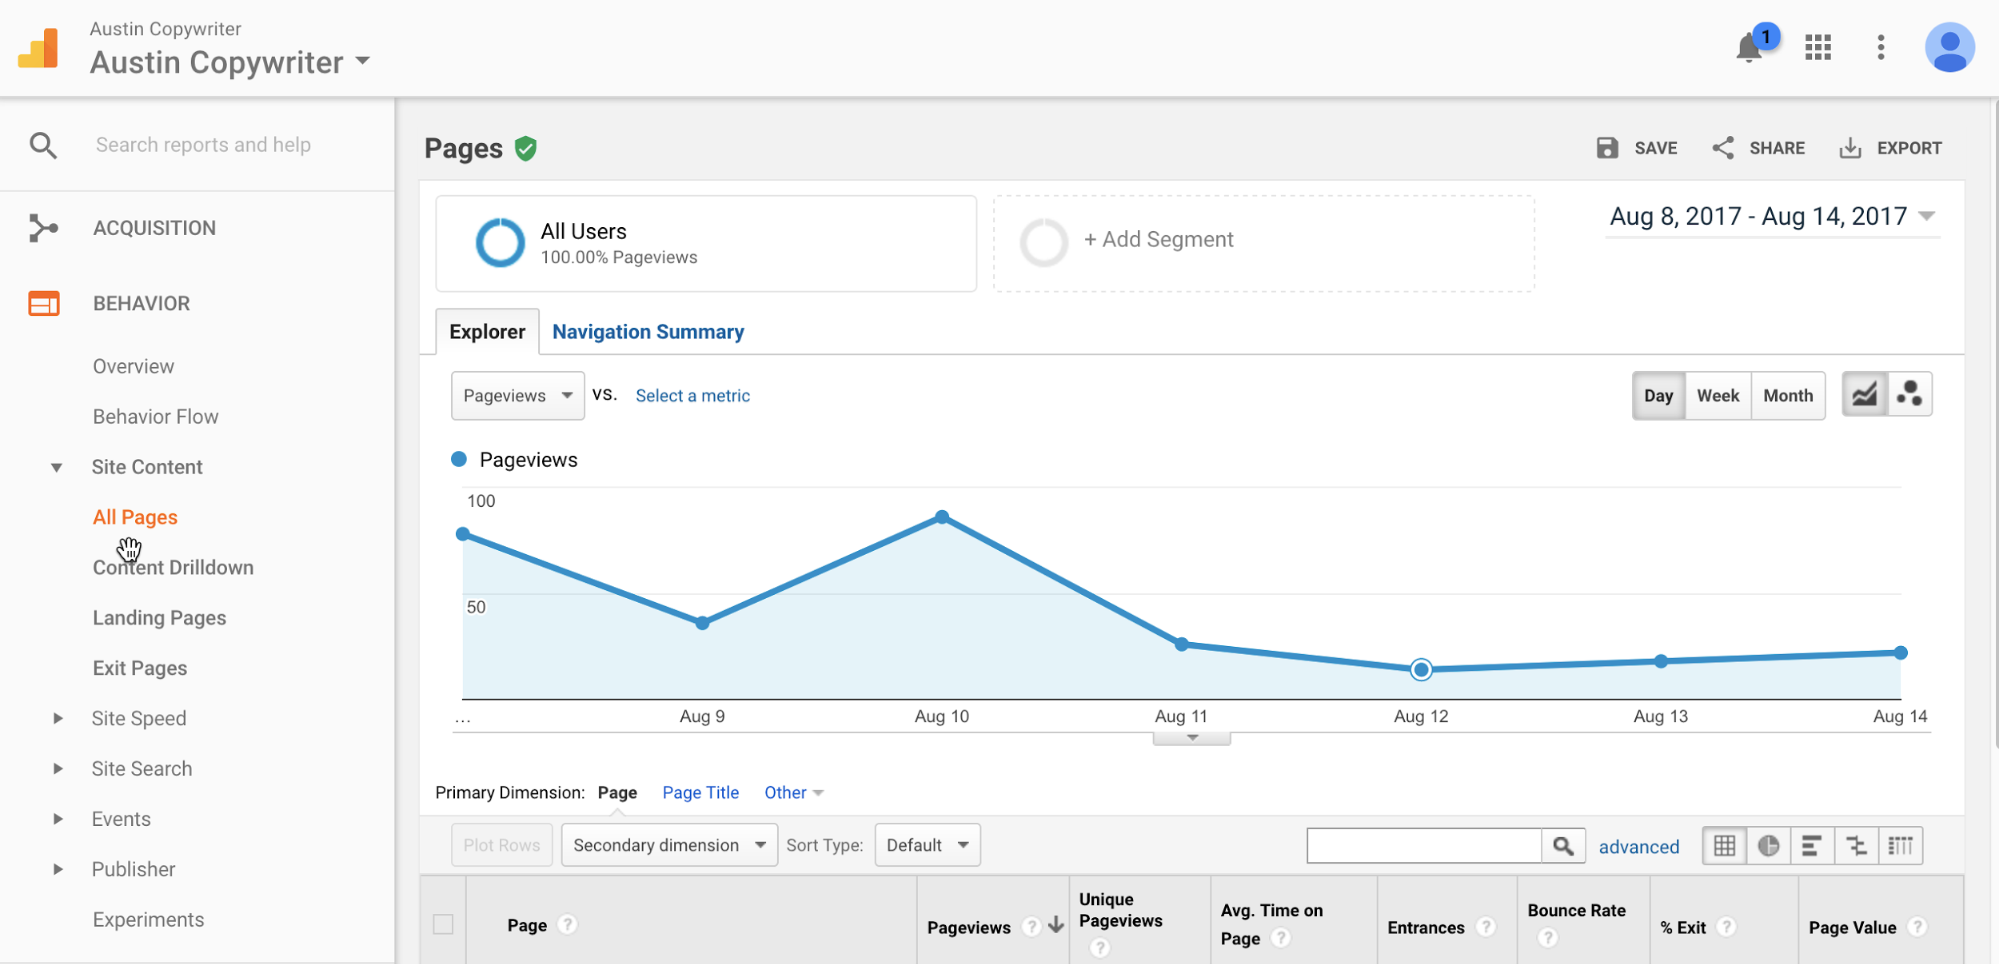Open the Sort Type Default dropdown
This screenshot has width=1999, height=964.
(x=926, y=844)
